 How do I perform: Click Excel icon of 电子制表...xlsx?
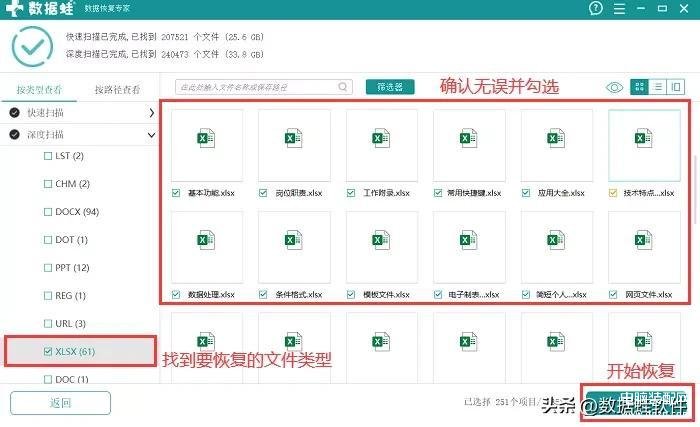tap(468, 240)
